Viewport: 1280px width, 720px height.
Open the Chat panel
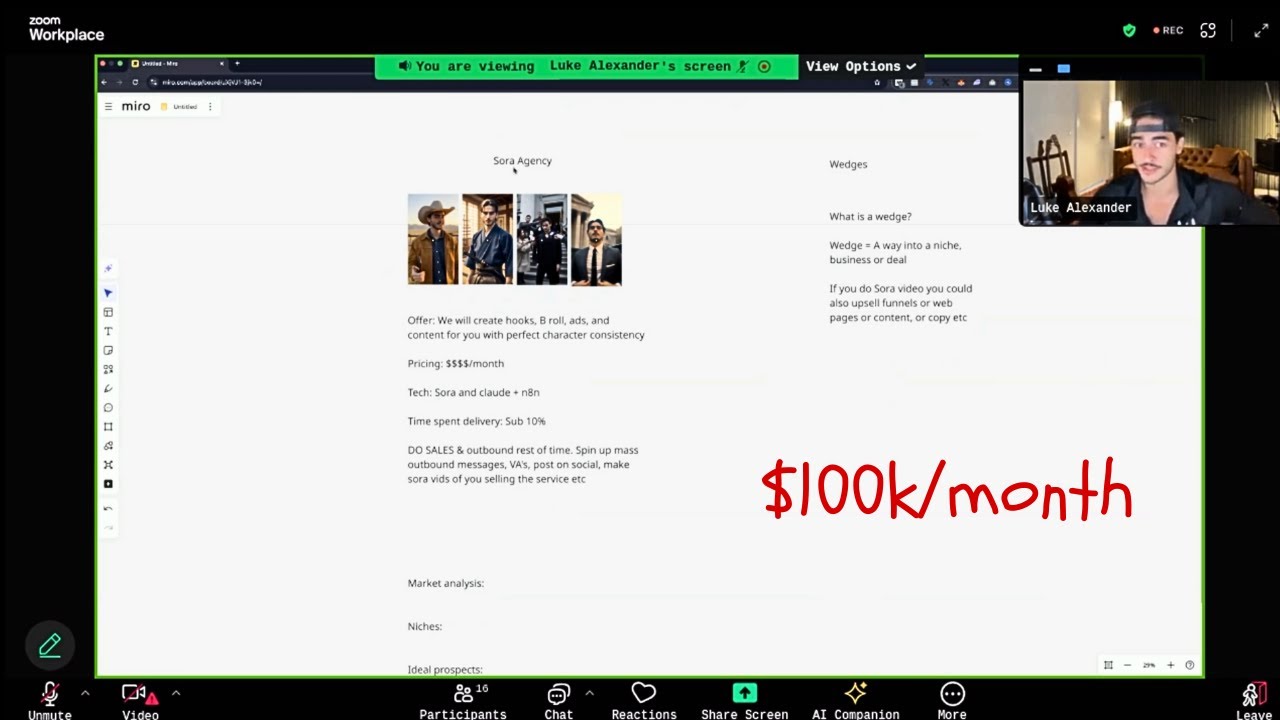[559, 700]
